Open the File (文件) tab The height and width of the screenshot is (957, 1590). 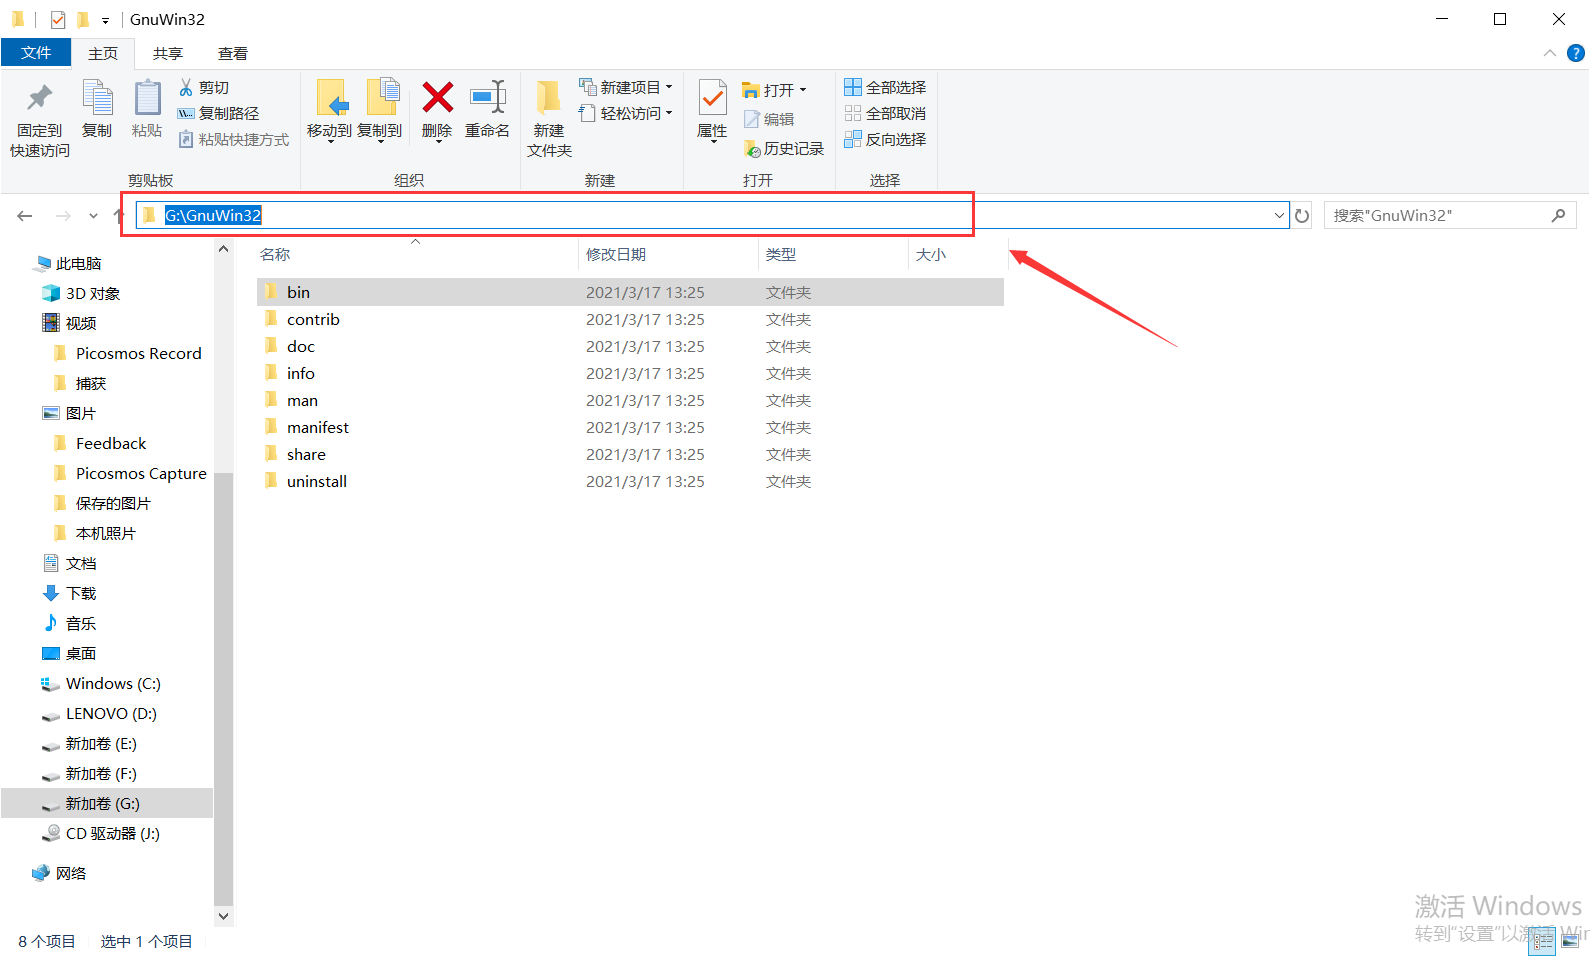pos(36,53)
